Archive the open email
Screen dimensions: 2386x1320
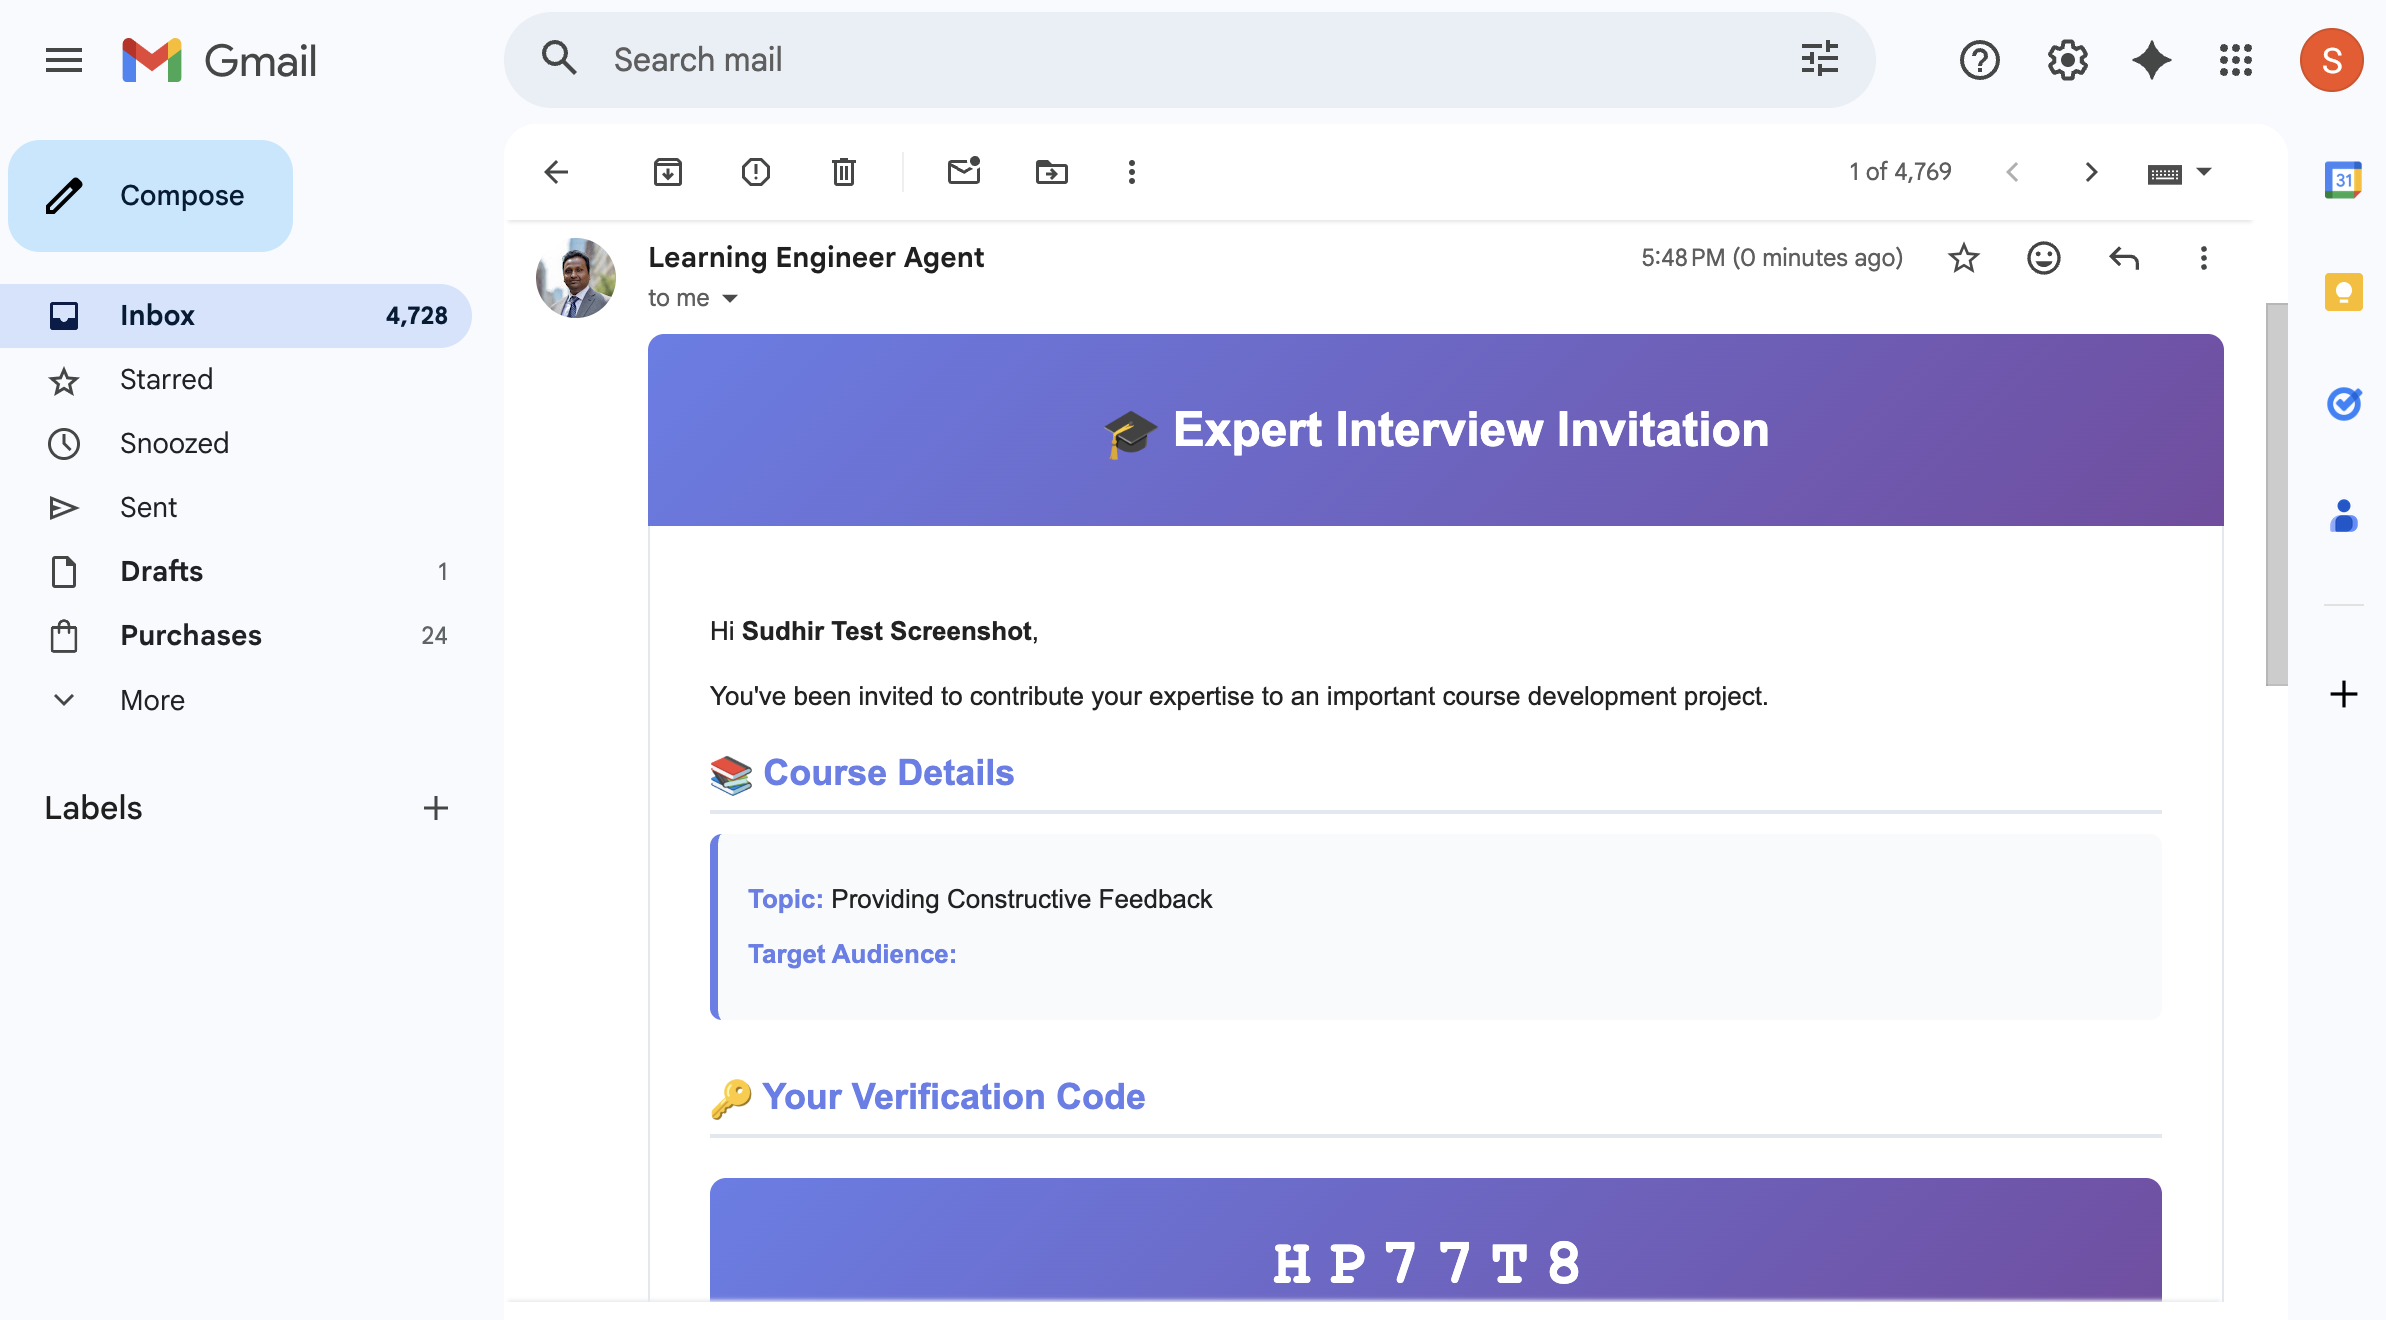(x=668, y=172)
